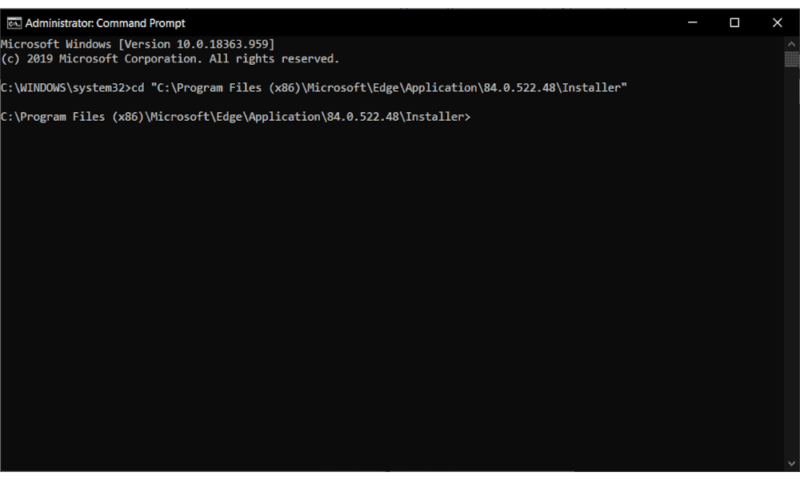Close the Administrator Command Prompt window
This screenshot has width=800, height=480.
777,22
